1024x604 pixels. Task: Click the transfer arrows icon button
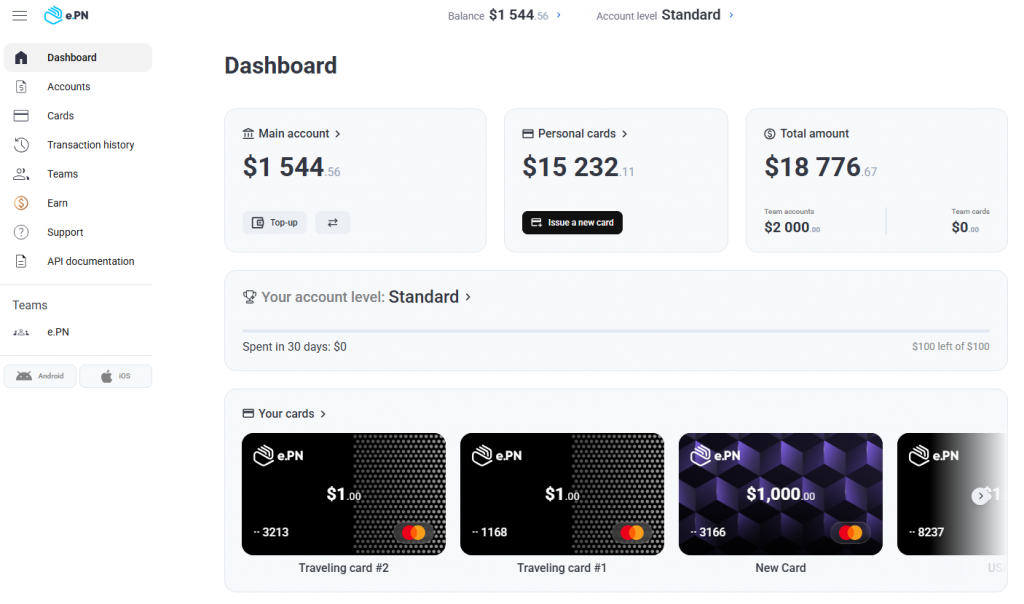click(332, 222)
